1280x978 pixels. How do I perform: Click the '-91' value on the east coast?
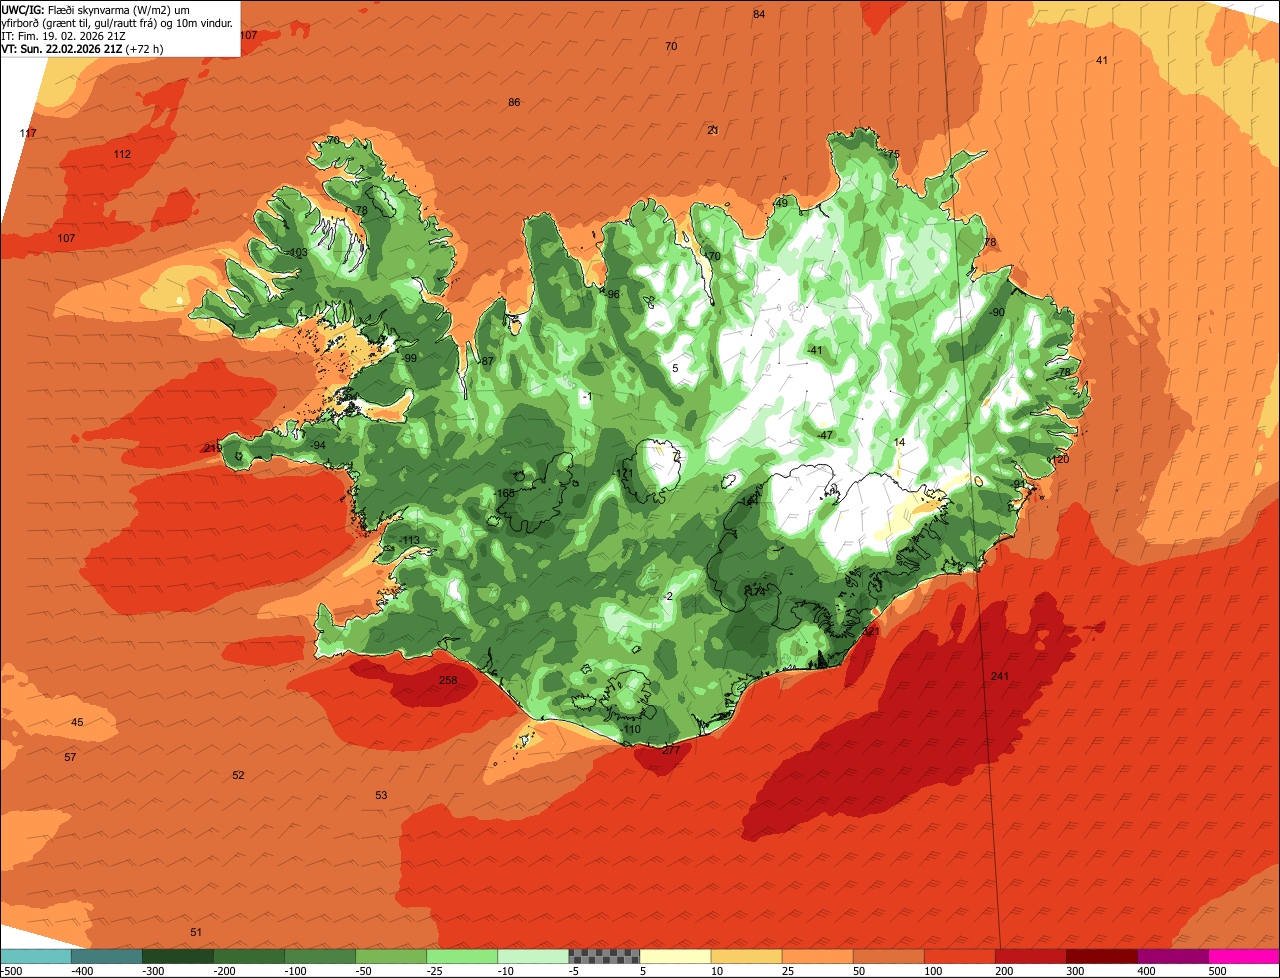[x=1018, y=484]
